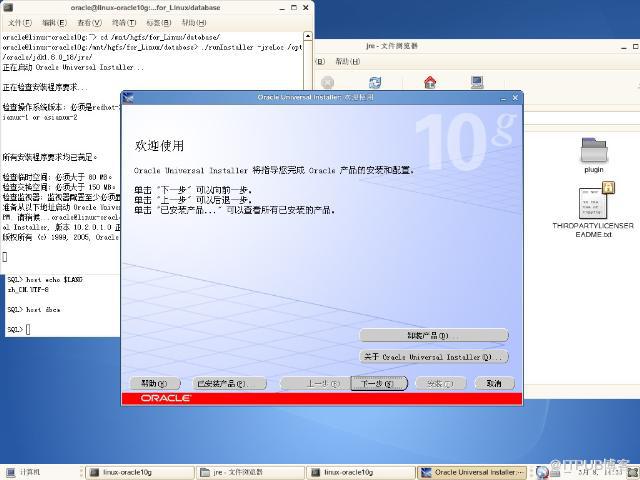The image size is (640, 480).
Task: Switch to Oracle Universal Installer taskbar entry
Action: (x=472, y=472)
